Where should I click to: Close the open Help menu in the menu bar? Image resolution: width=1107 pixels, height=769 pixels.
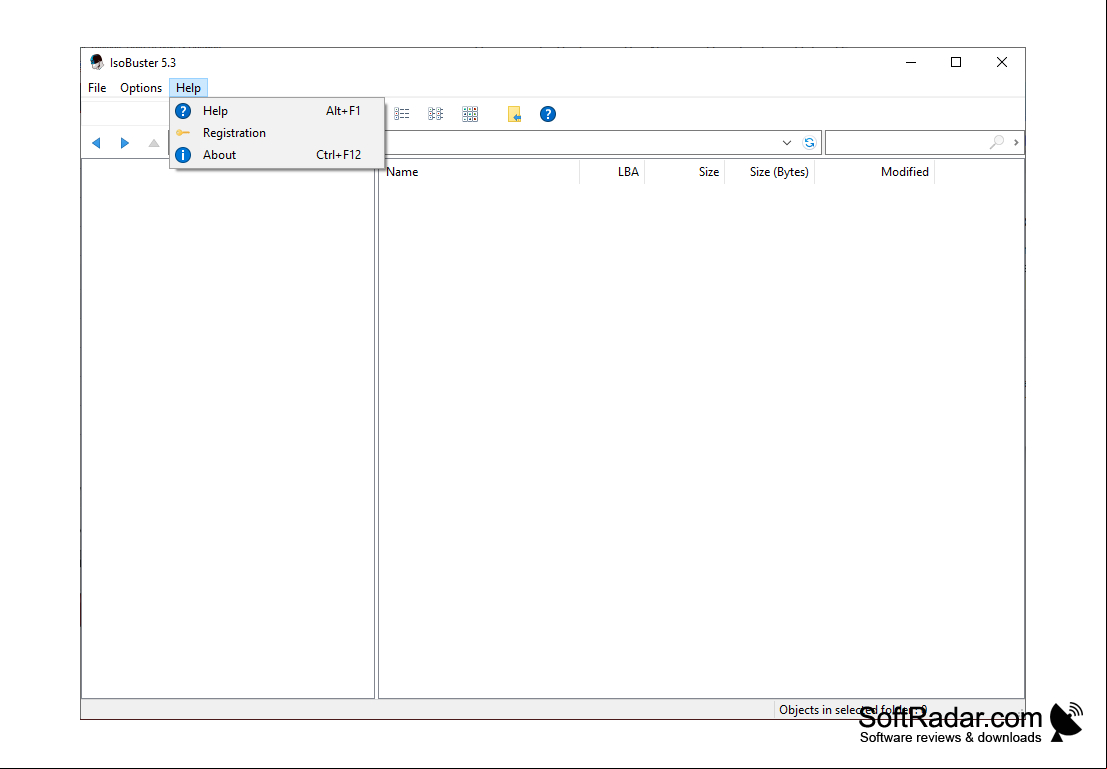(x=189, y=88)
